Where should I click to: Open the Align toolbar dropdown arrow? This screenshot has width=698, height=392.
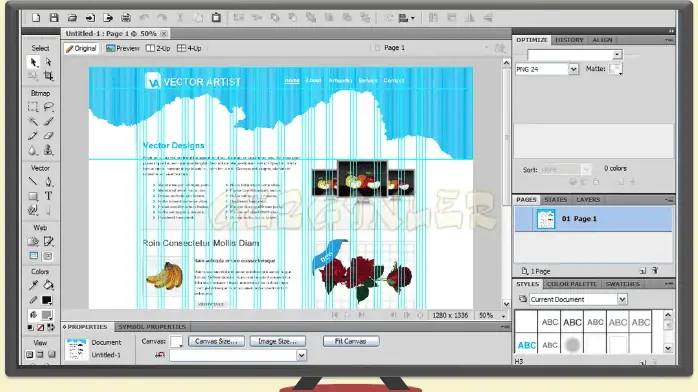[413, 18]
